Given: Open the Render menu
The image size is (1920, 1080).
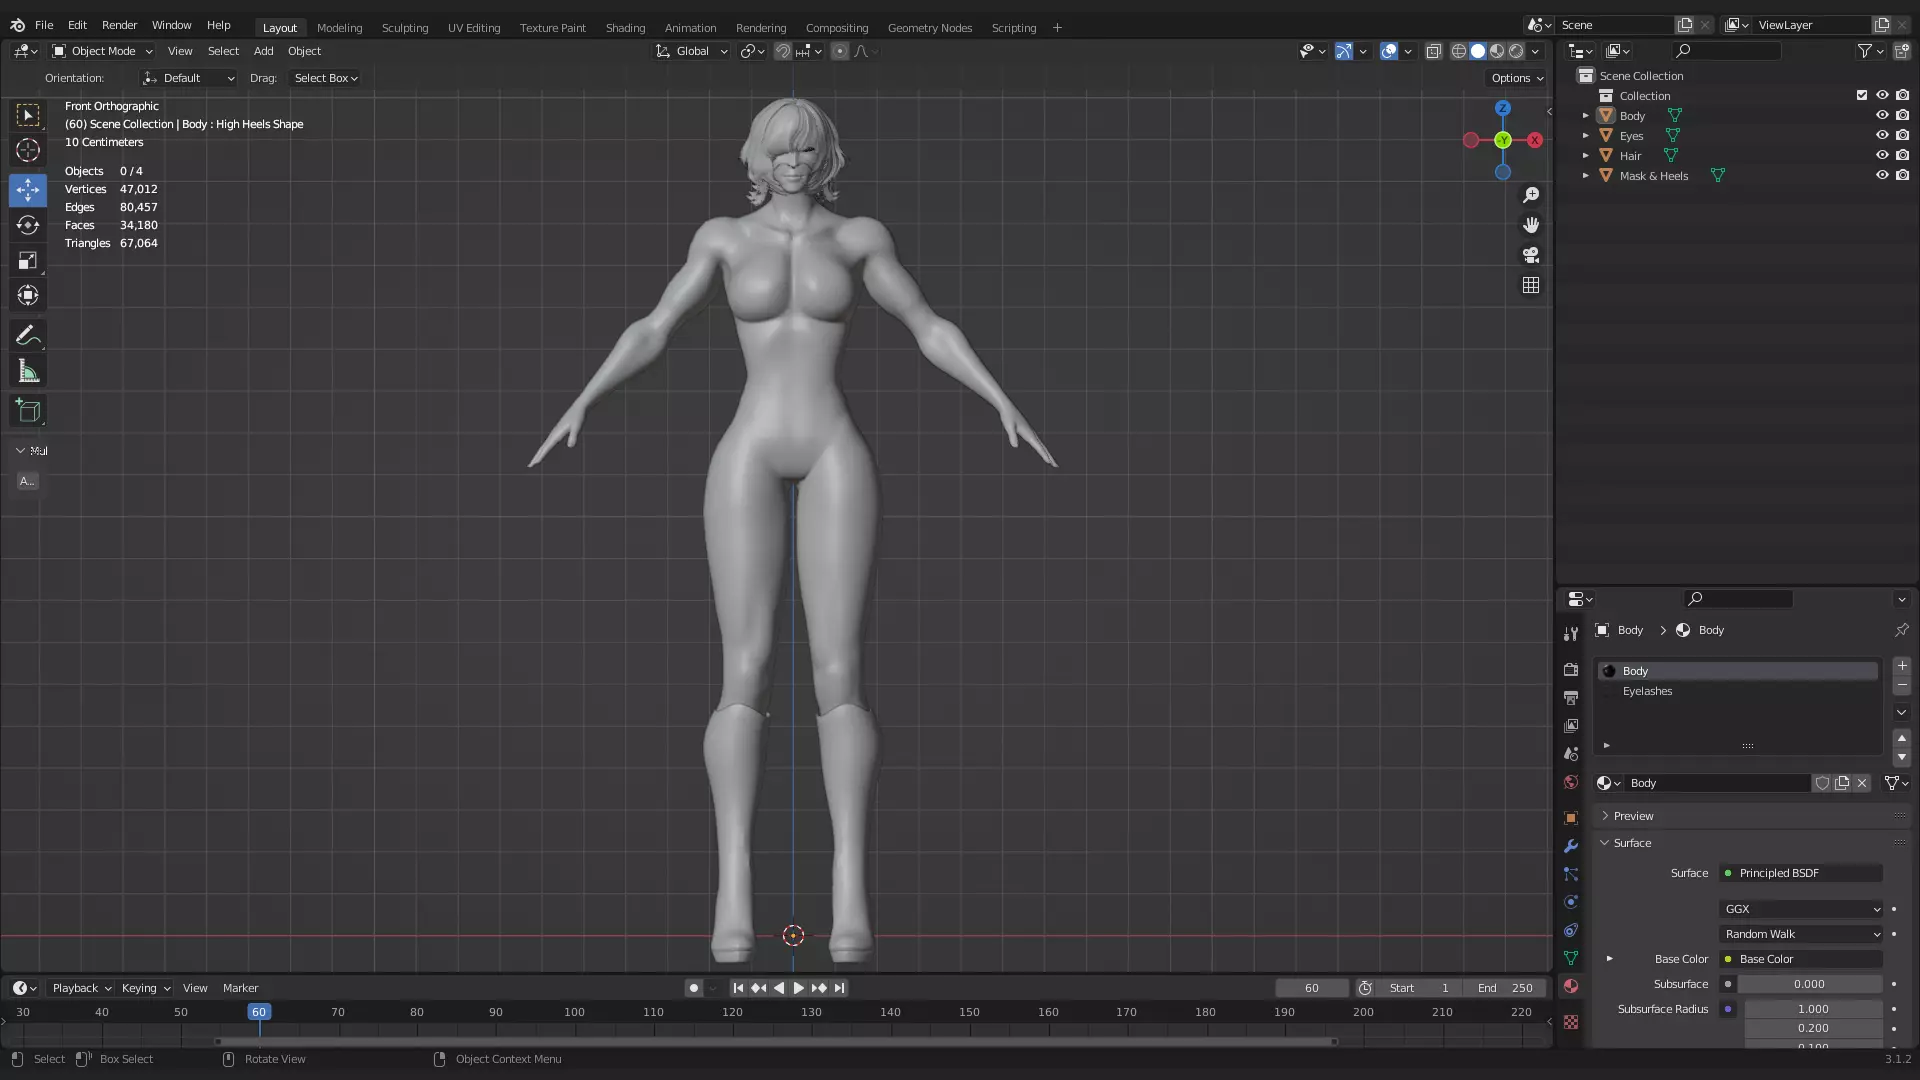Looking at the screenshot, I should [x=119, y=25].
